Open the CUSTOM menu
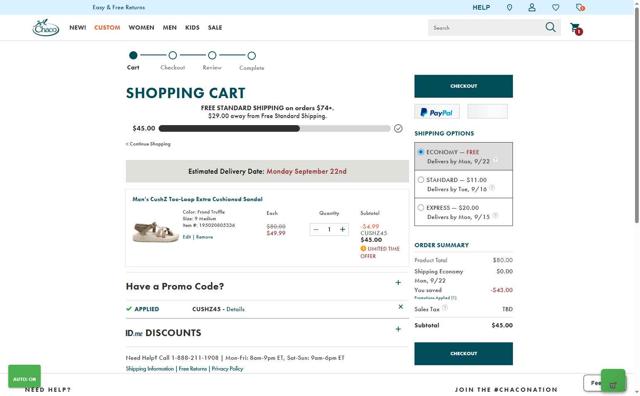This screenshot has height=396, width=640. click(107, 27)
